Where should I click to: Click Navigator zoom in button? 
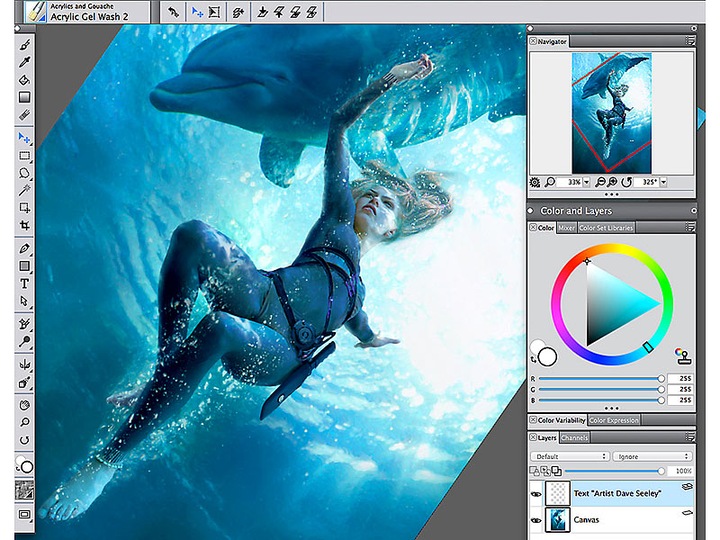612,182
